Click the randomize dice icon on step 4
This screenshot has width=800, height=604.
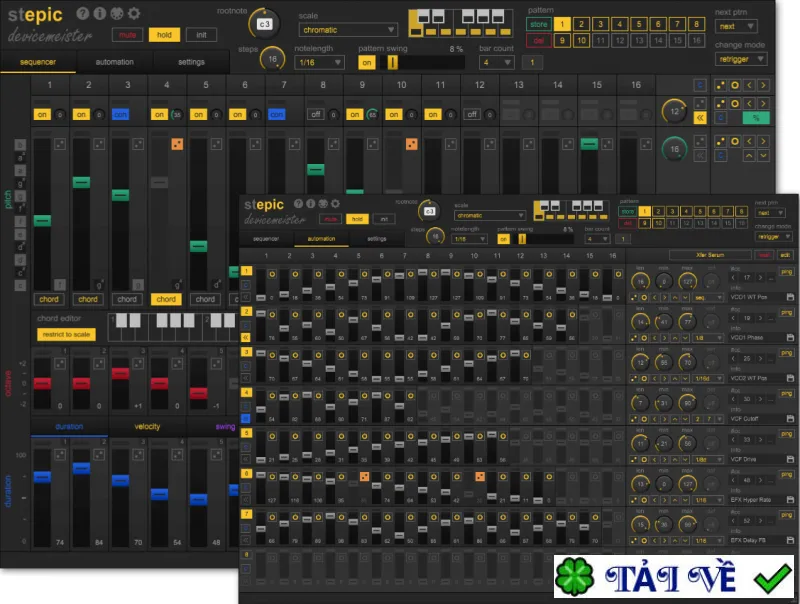[177, 144]
